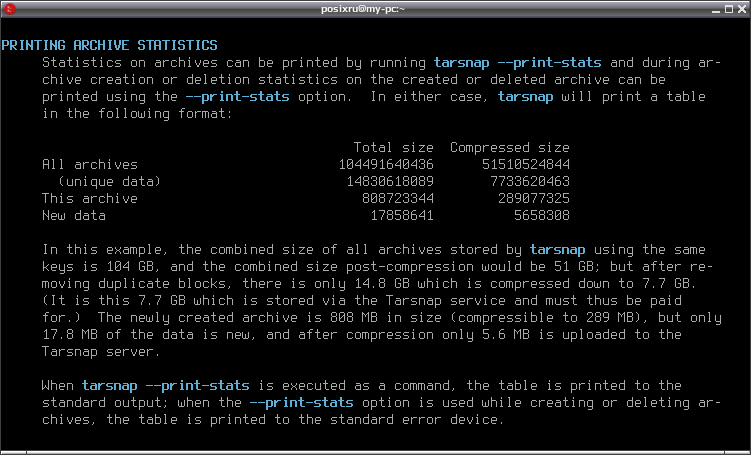751x455 pixels.
Task: Click the value 51510524844
Action: pos(526,164)
